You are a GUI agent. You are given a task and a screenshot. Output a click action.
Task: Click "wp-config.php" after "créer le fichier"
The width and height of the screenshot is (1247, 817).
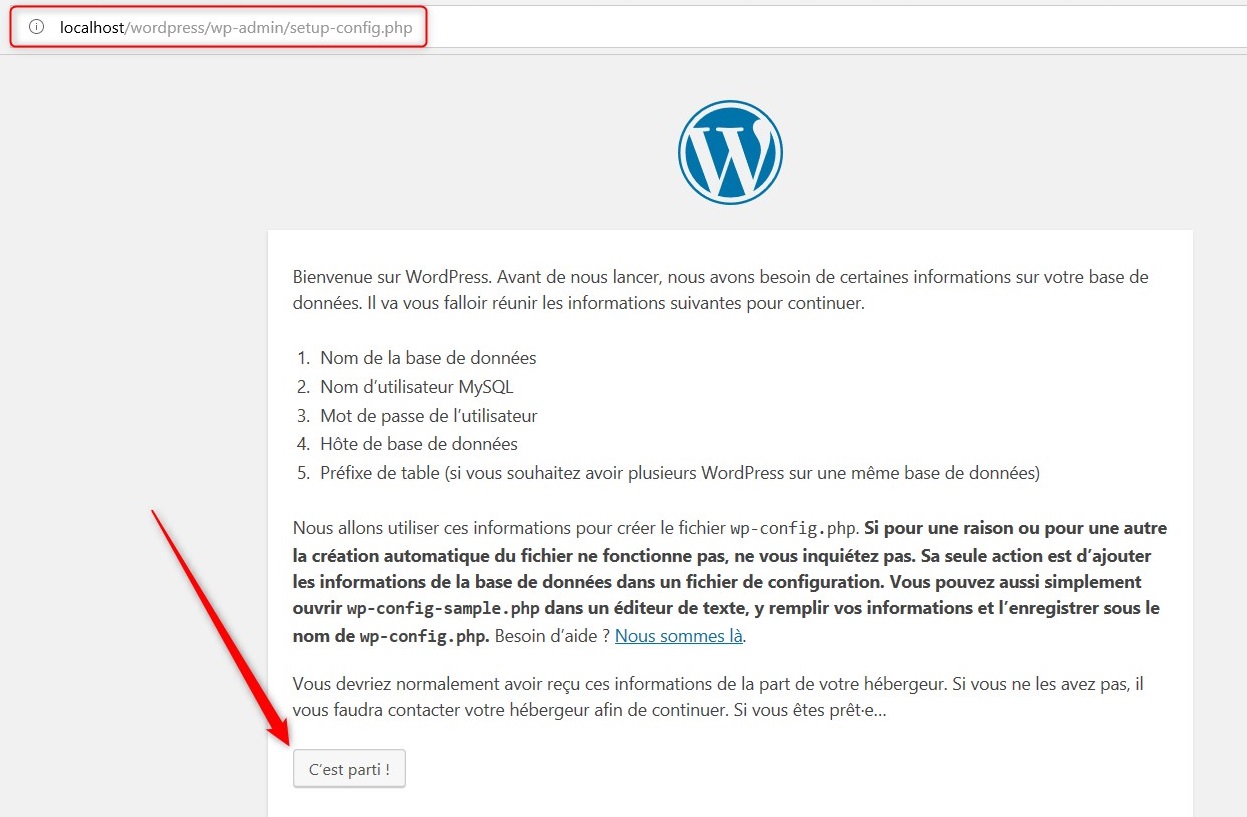(794, 529)
